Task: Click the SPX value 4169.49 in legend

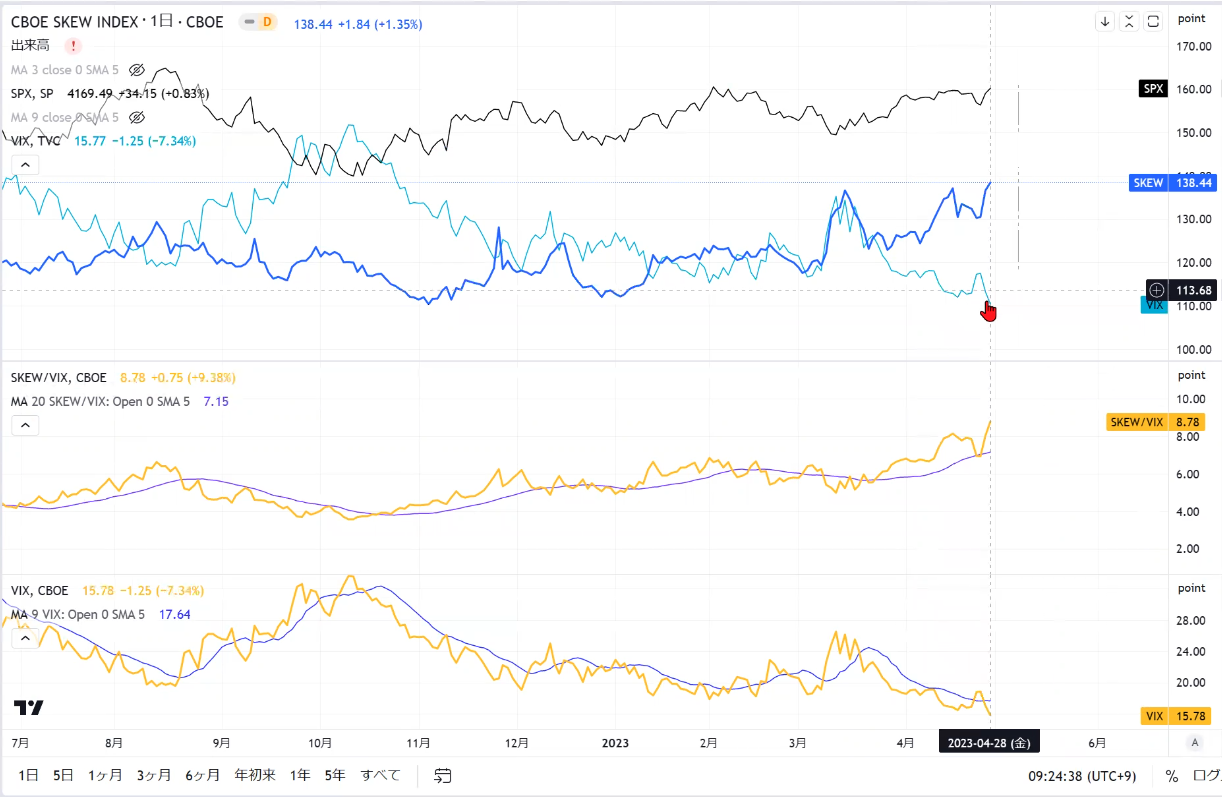Action: pyautogui.click(x=92, y=93)
